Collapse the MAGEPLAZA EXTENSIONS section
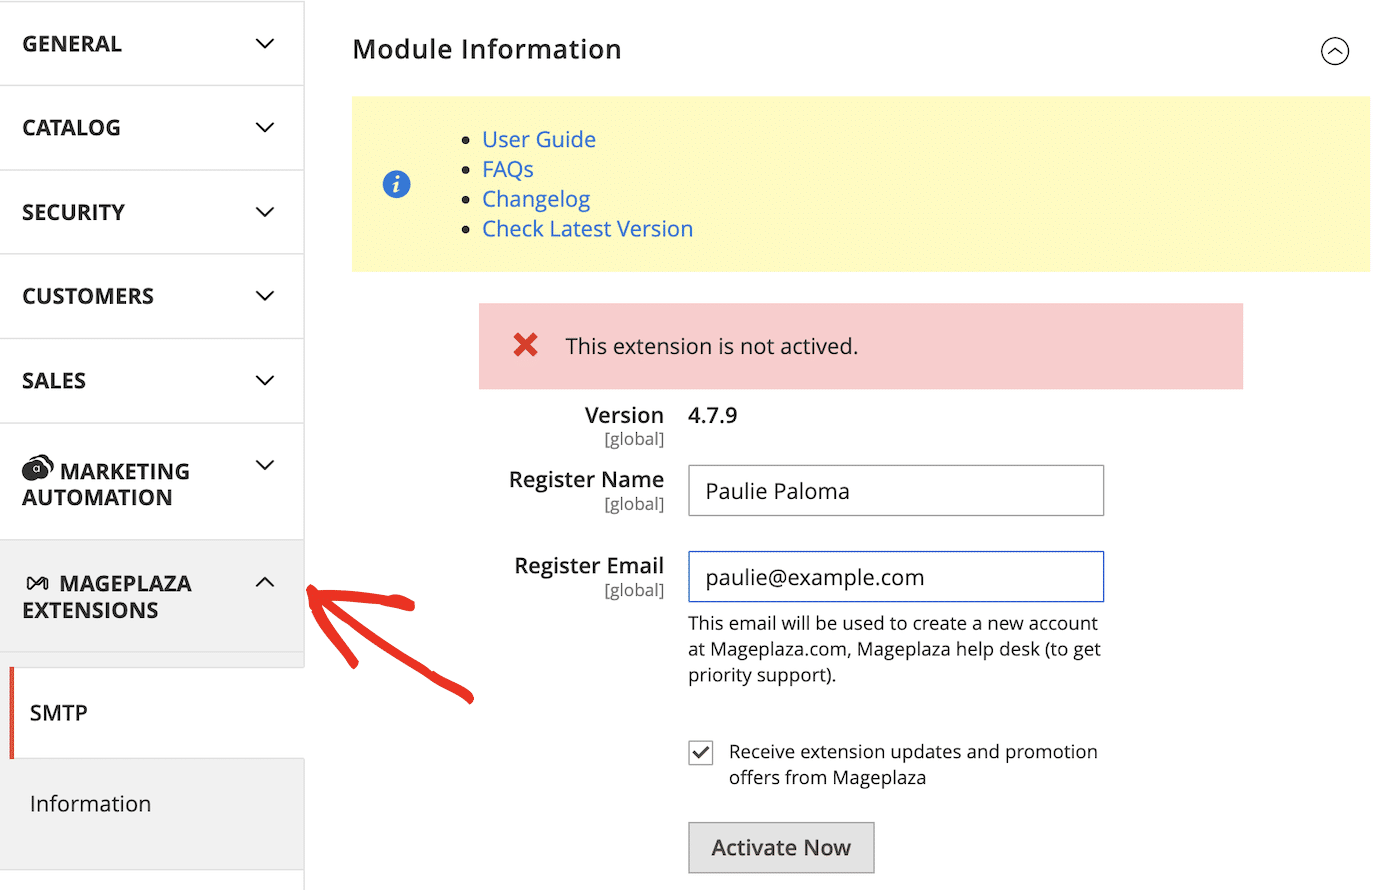The image size is (1400, 890). [x=264, y=581]
